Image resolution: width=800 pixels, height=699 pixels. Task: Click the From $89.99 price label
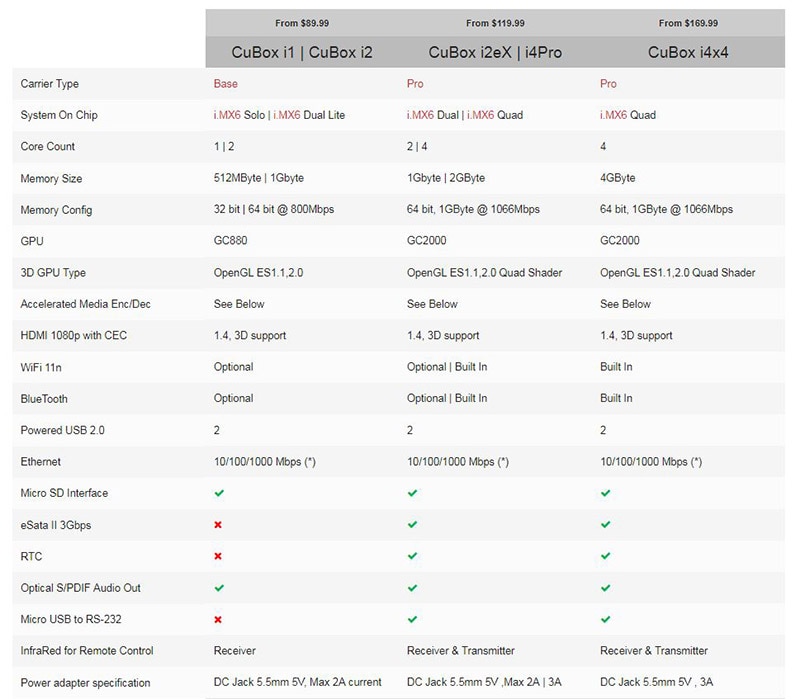pyautogui.click(x=302, y=23)
